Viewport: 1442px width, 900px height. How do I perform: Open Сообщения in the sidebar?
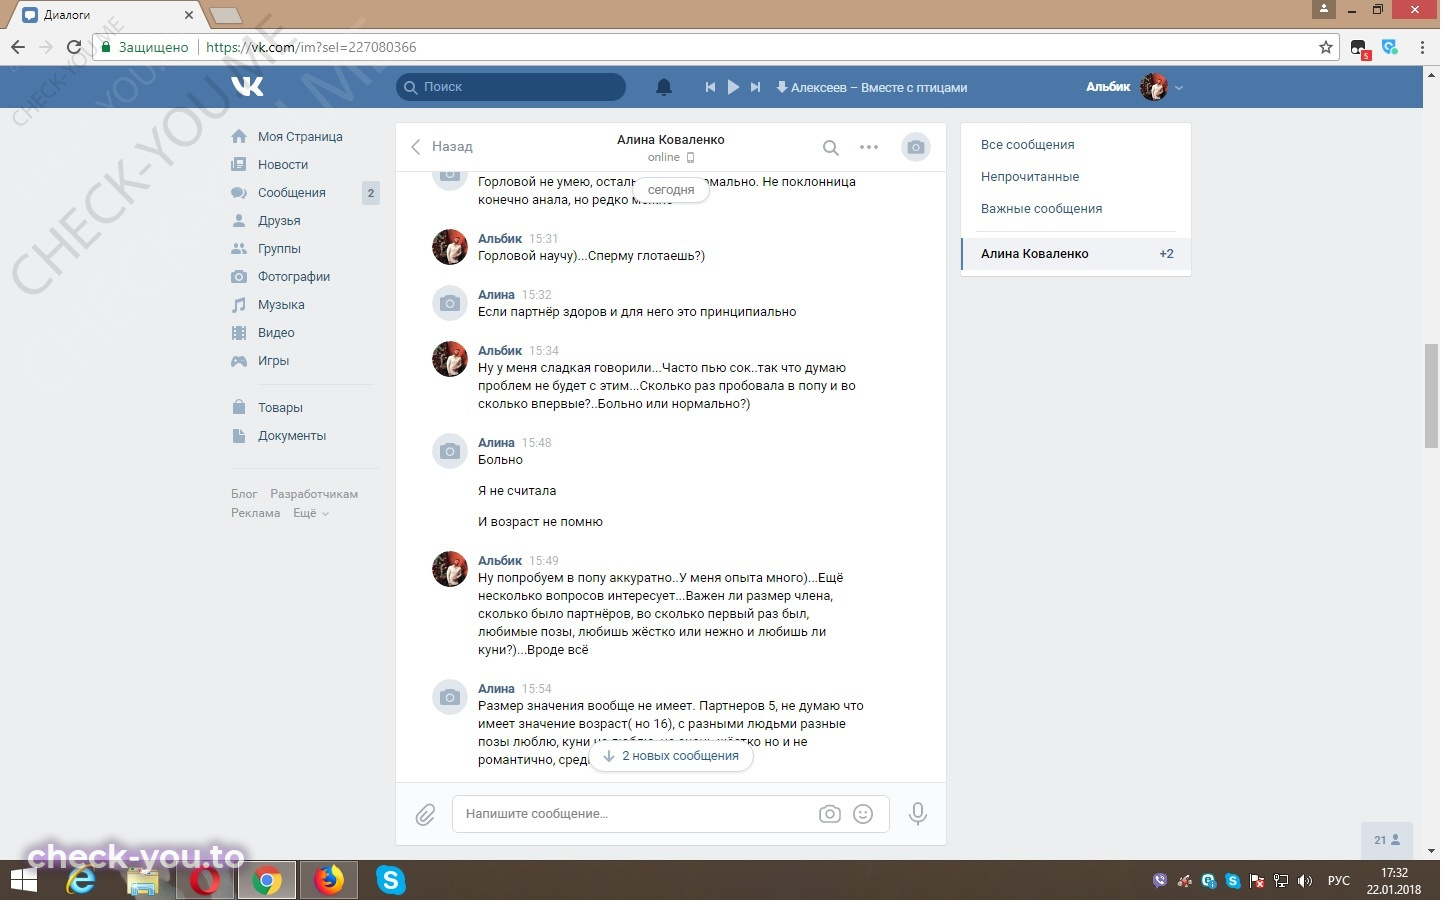tap(292, 193)
